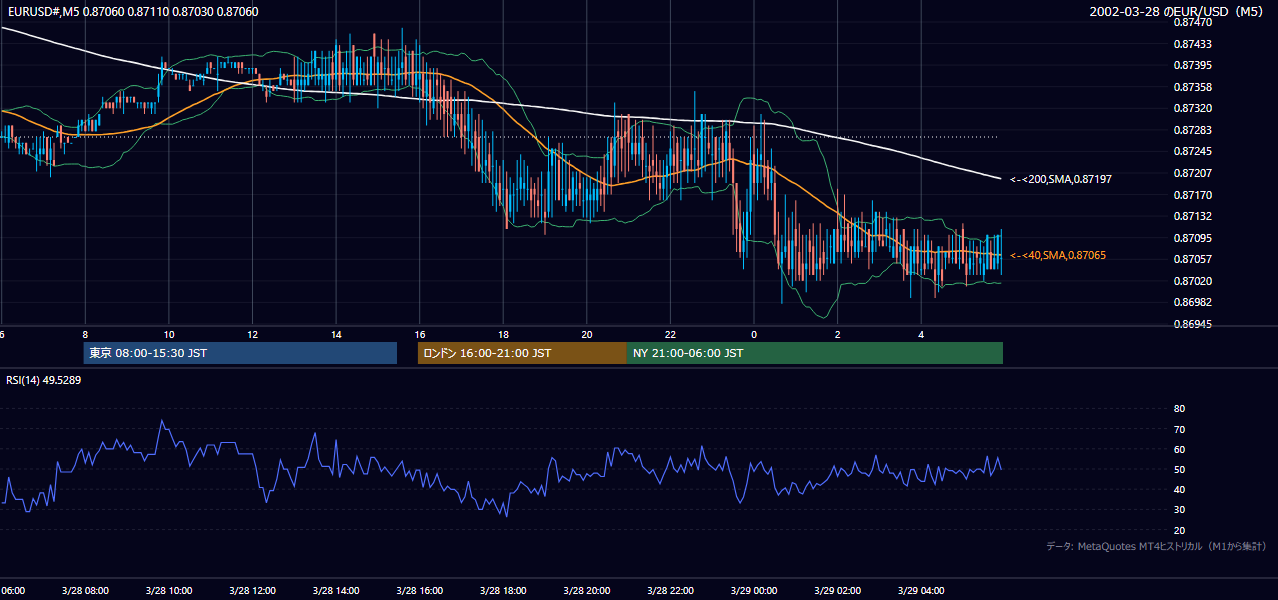Click the 200 SMA 0.87197 label

1061,179
